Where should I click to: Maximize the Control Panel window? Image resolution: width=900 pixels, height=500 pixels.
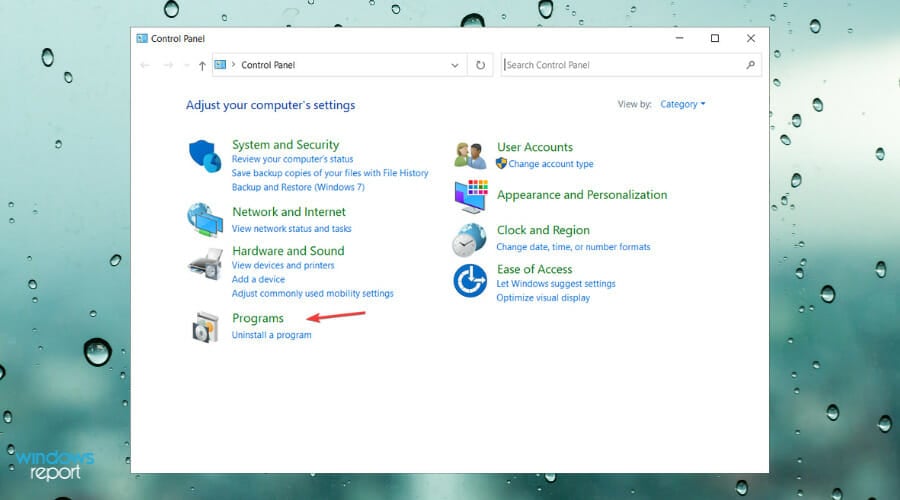click(715, 38)
